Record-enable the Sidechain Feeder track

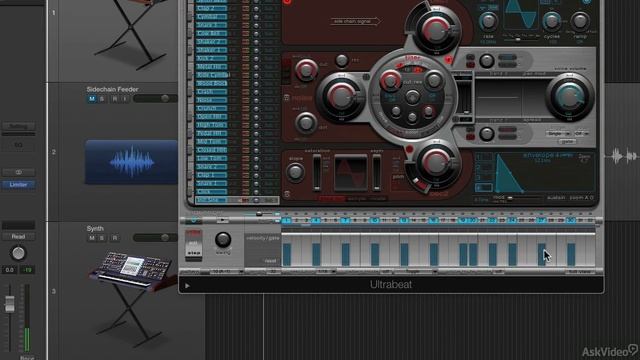click(x=115, y=98)
